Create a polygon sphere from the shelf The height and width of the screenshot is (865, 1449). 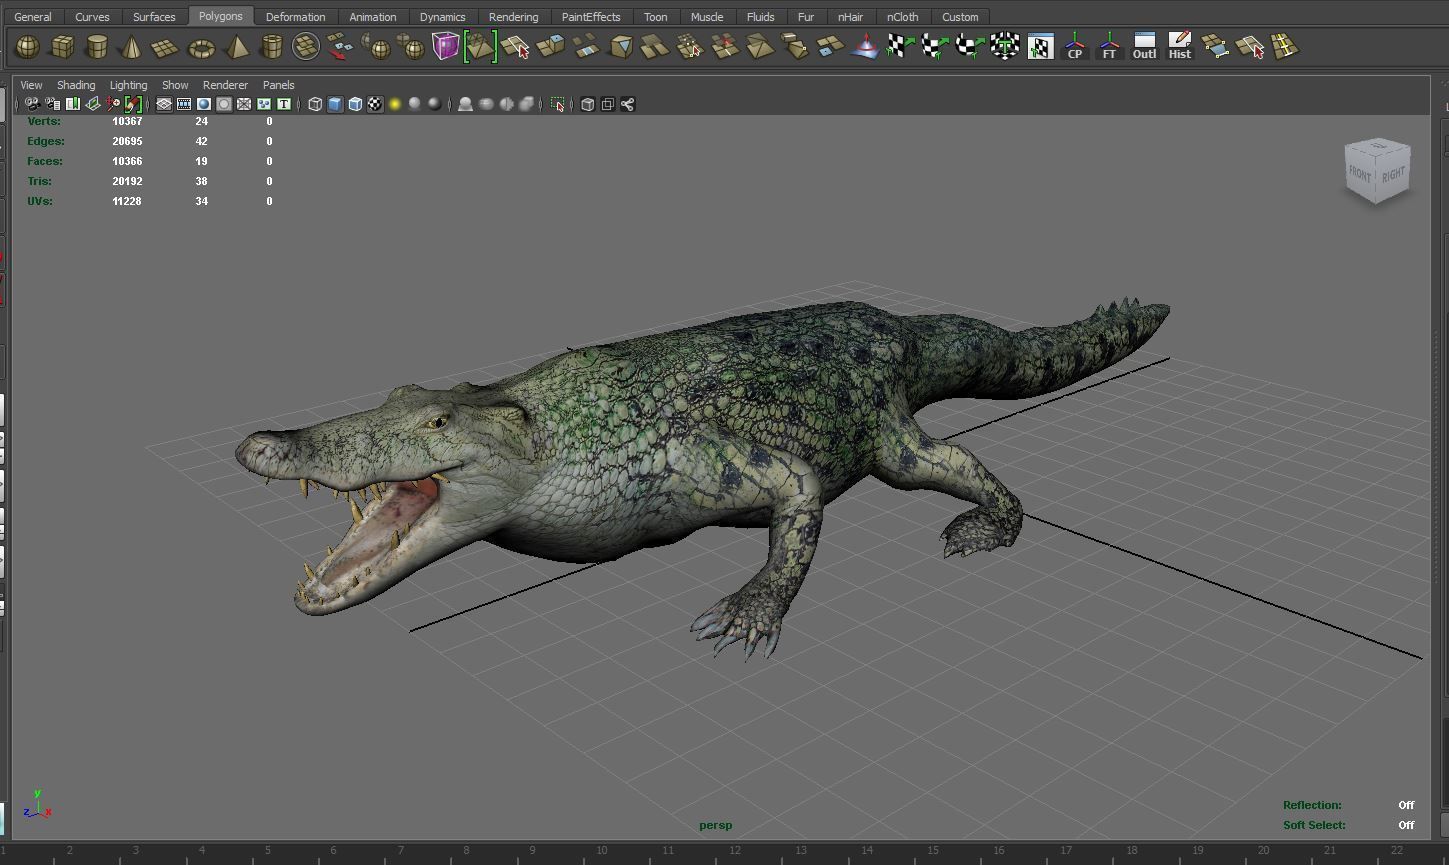coord(28,47)
